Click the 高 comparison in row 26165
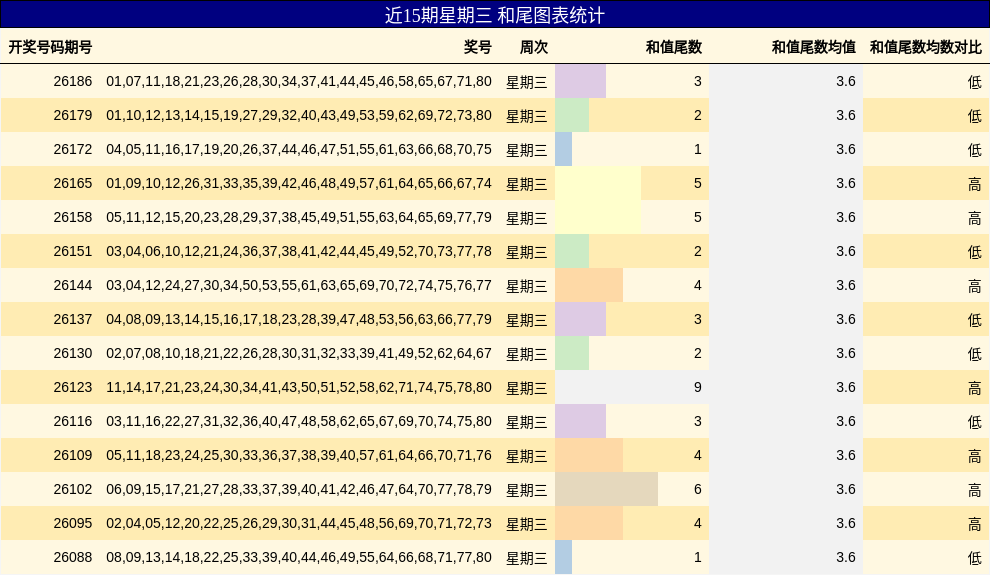Viewport: 990px width, 575px height. 975,184
